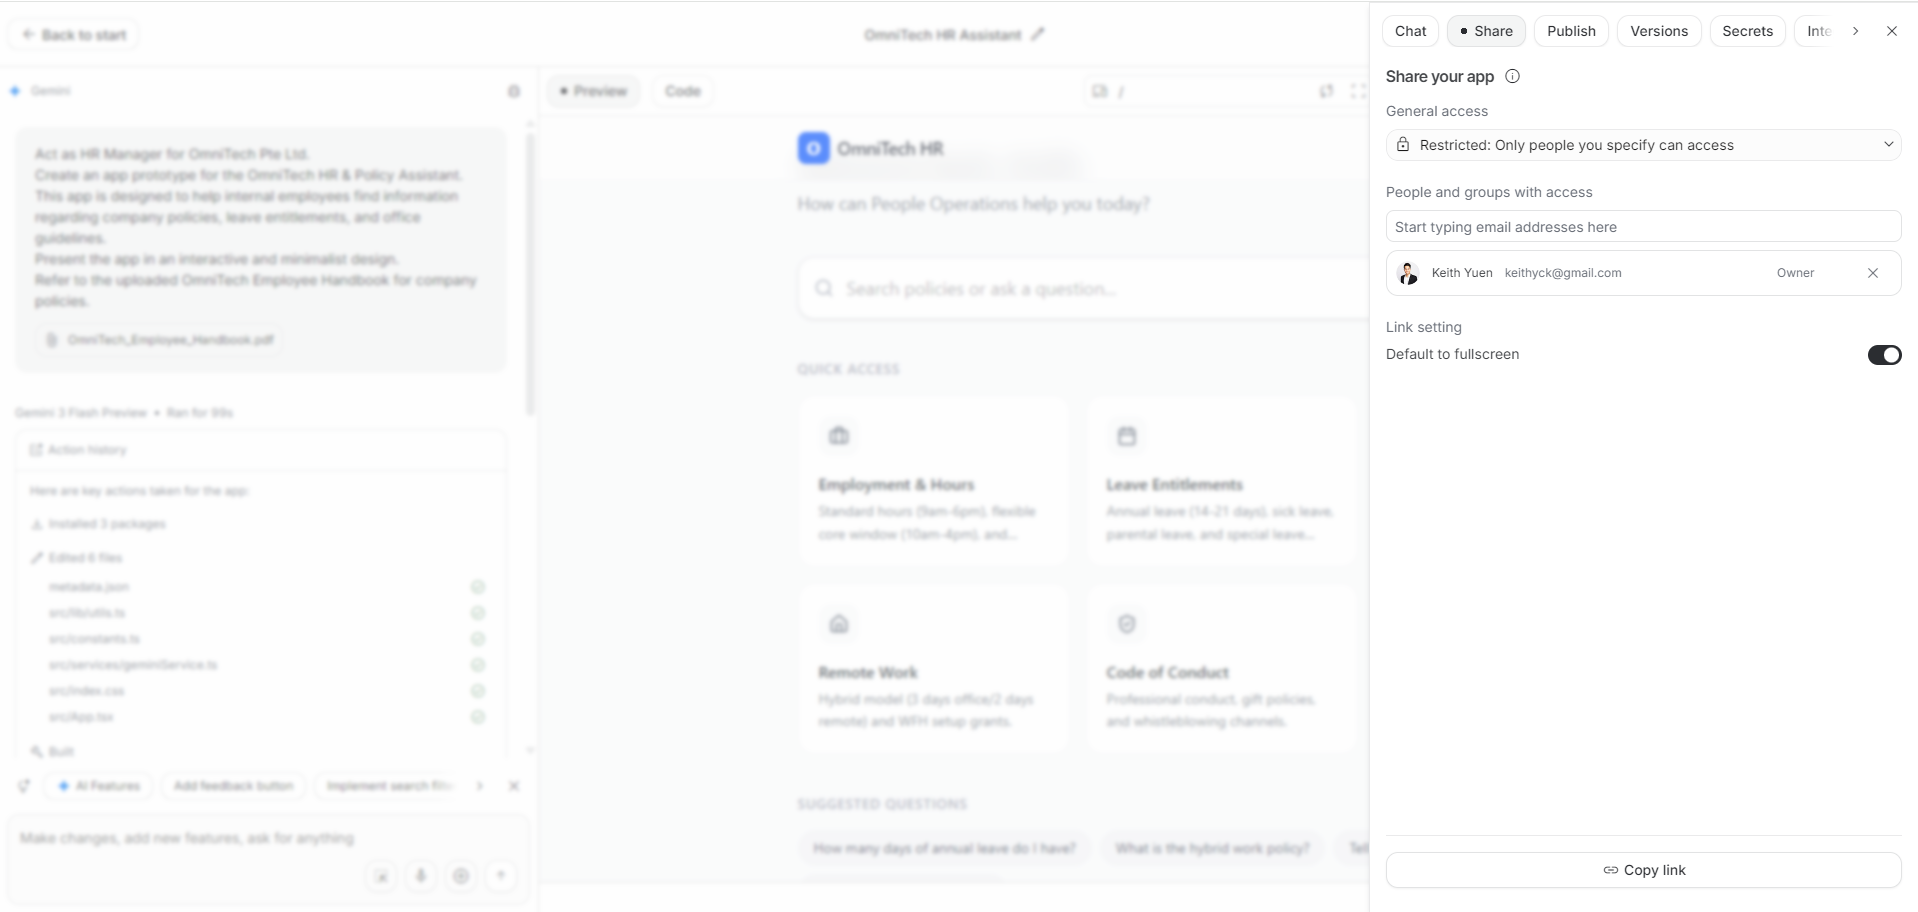Remove Keith Yuen with the X icon
Viewport: 1918px width, 912px height.
coord(1873,273)
